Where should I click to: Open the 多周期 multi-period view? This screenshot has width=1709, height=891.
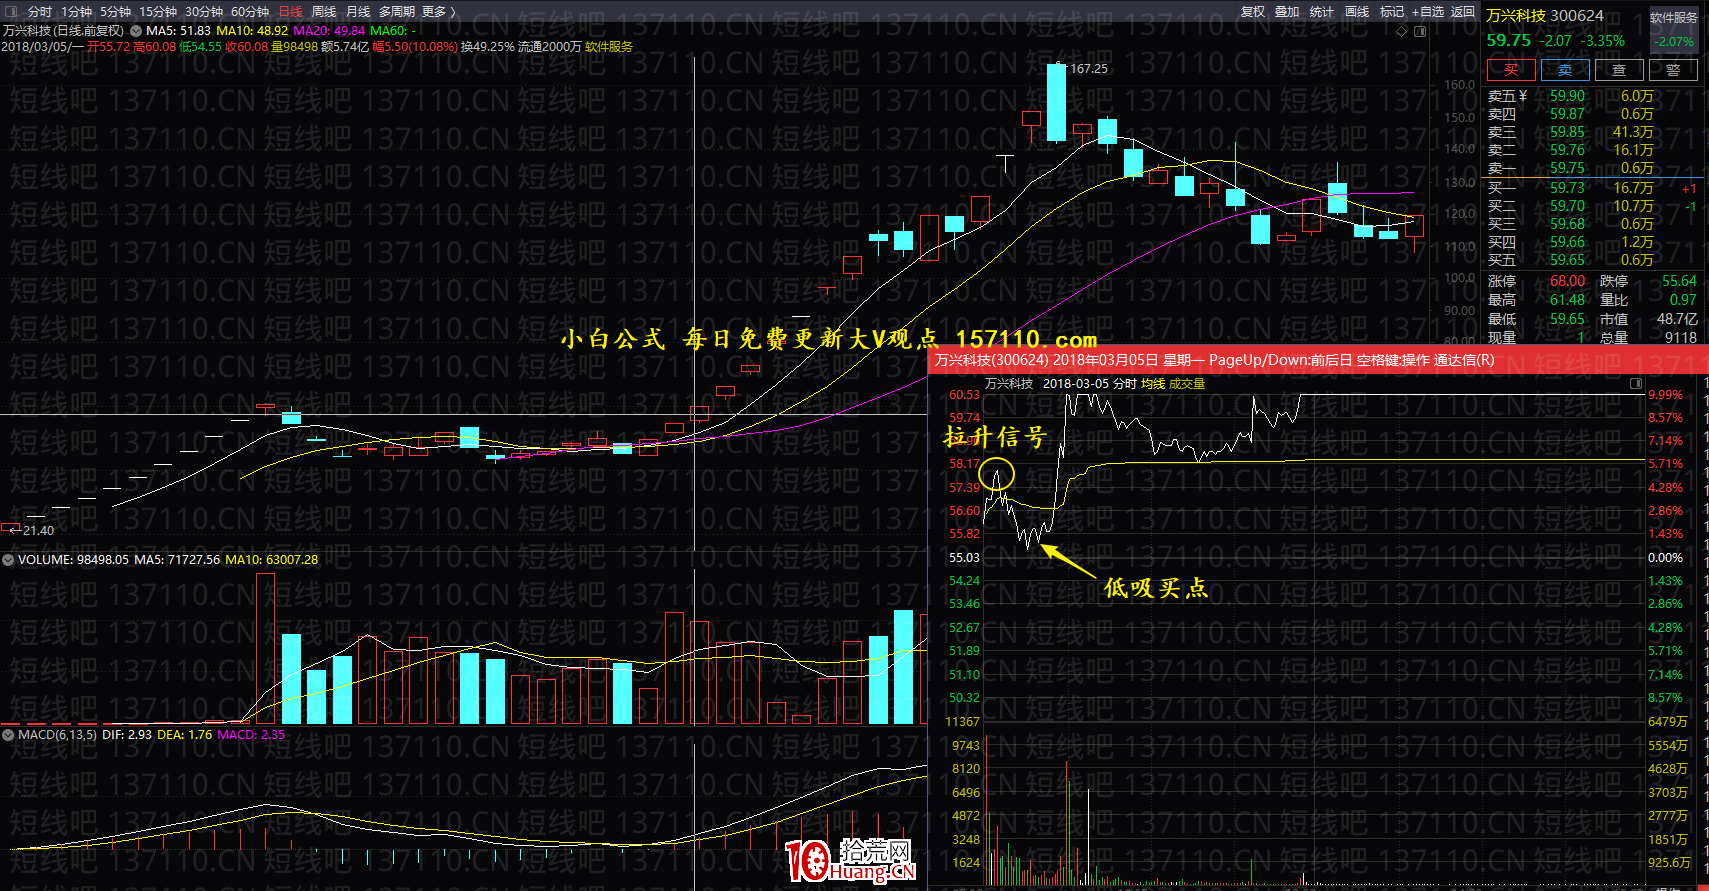(397, 12)
